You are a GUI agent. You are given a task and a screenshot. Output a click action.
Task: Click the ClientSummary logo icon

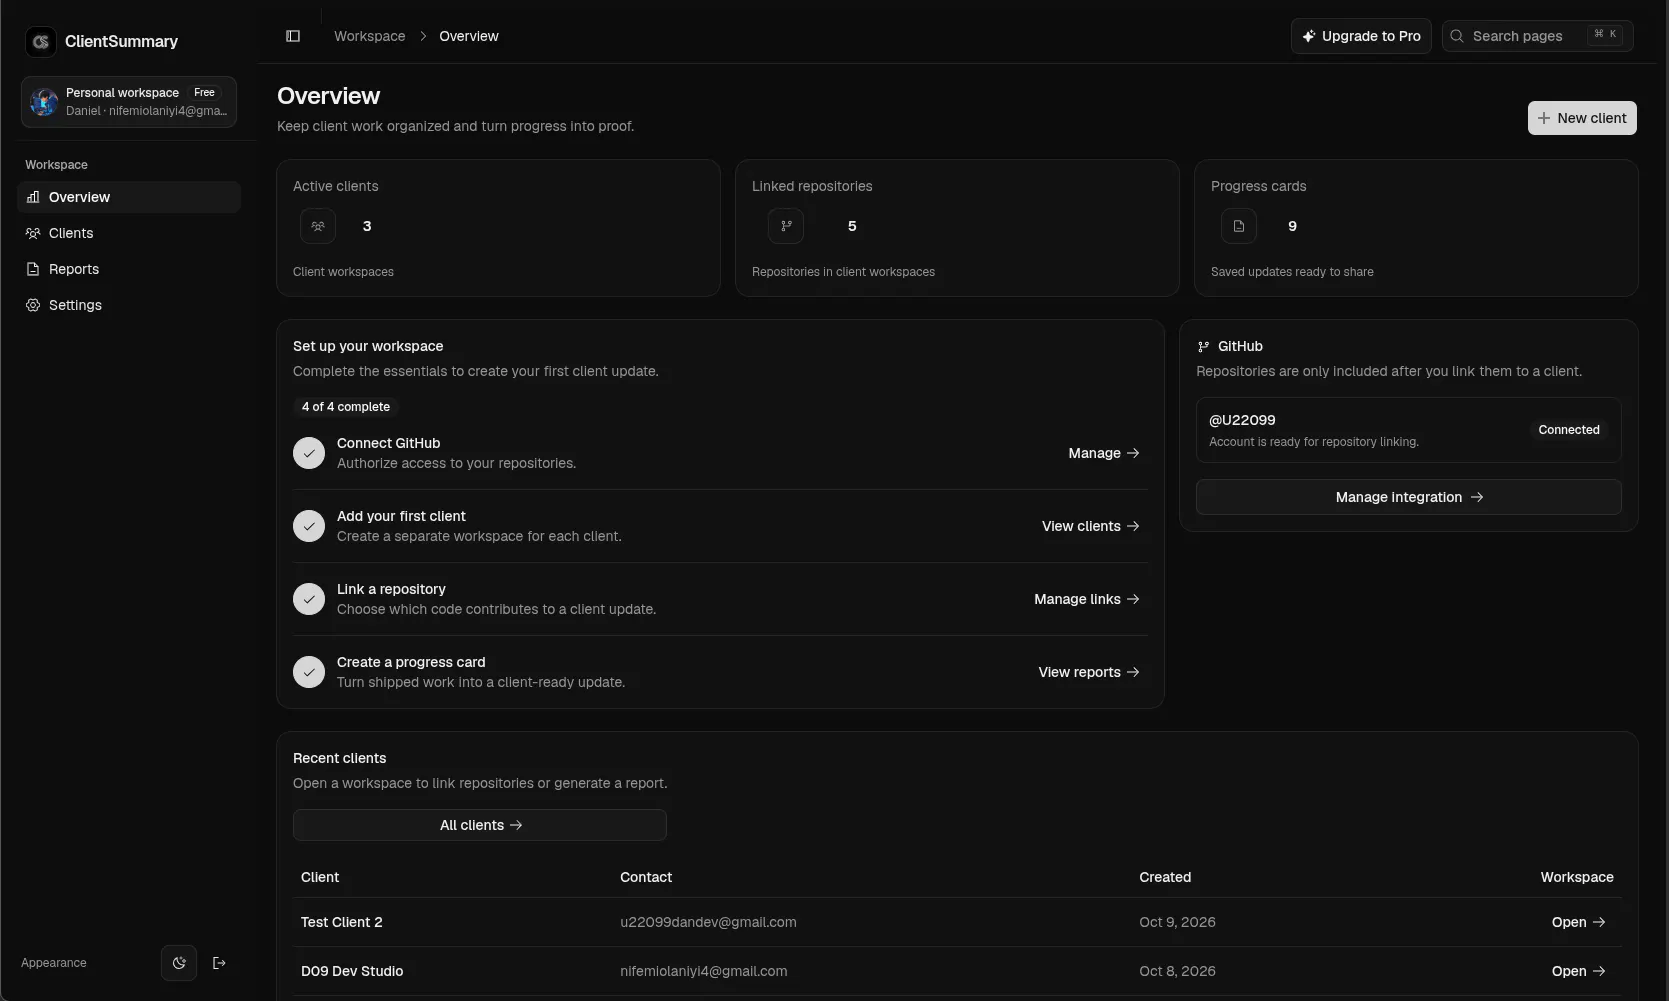(41, 41)
